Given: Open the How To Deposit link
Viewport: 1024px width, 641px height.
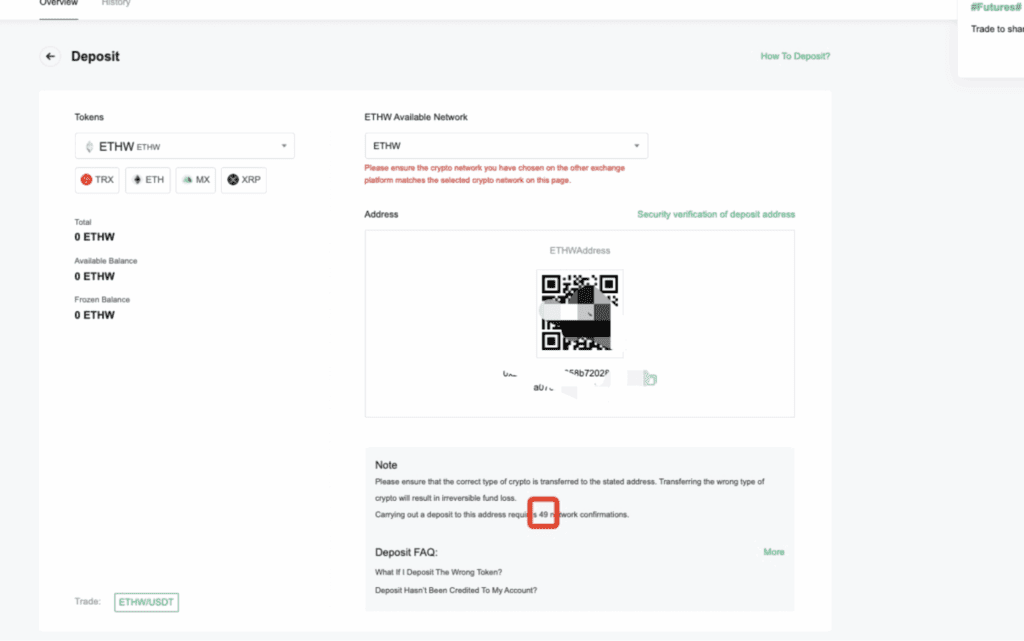Looking at the screenshot, I should 795,57.
